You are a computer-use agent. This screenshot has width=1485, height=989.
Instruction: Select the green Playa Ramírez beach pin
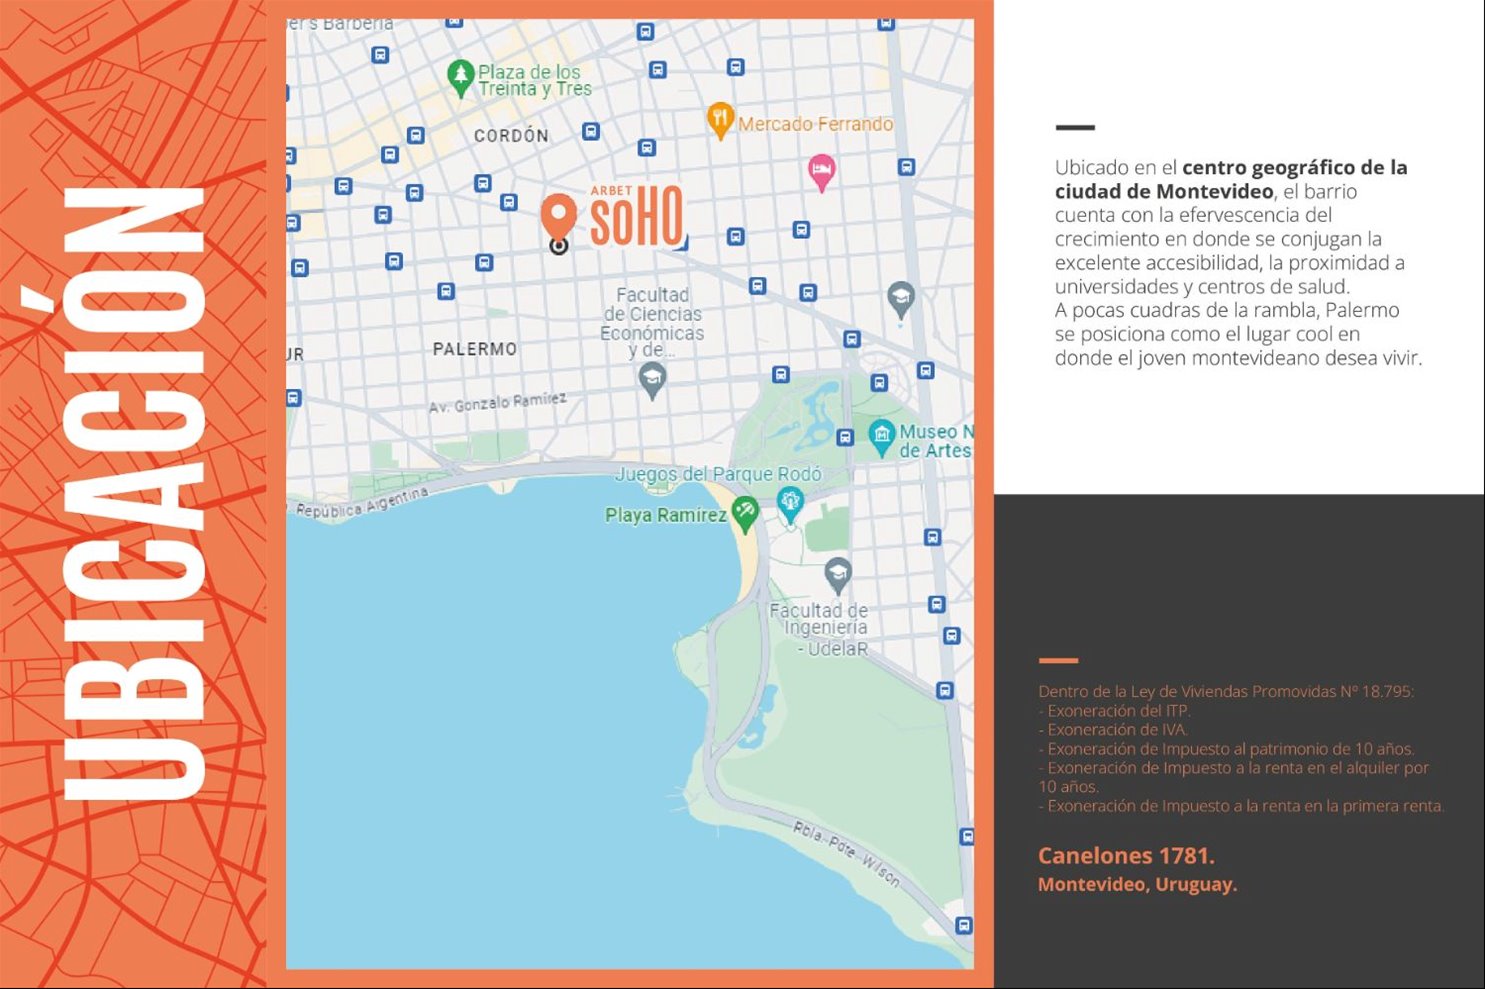coord(745,513)
